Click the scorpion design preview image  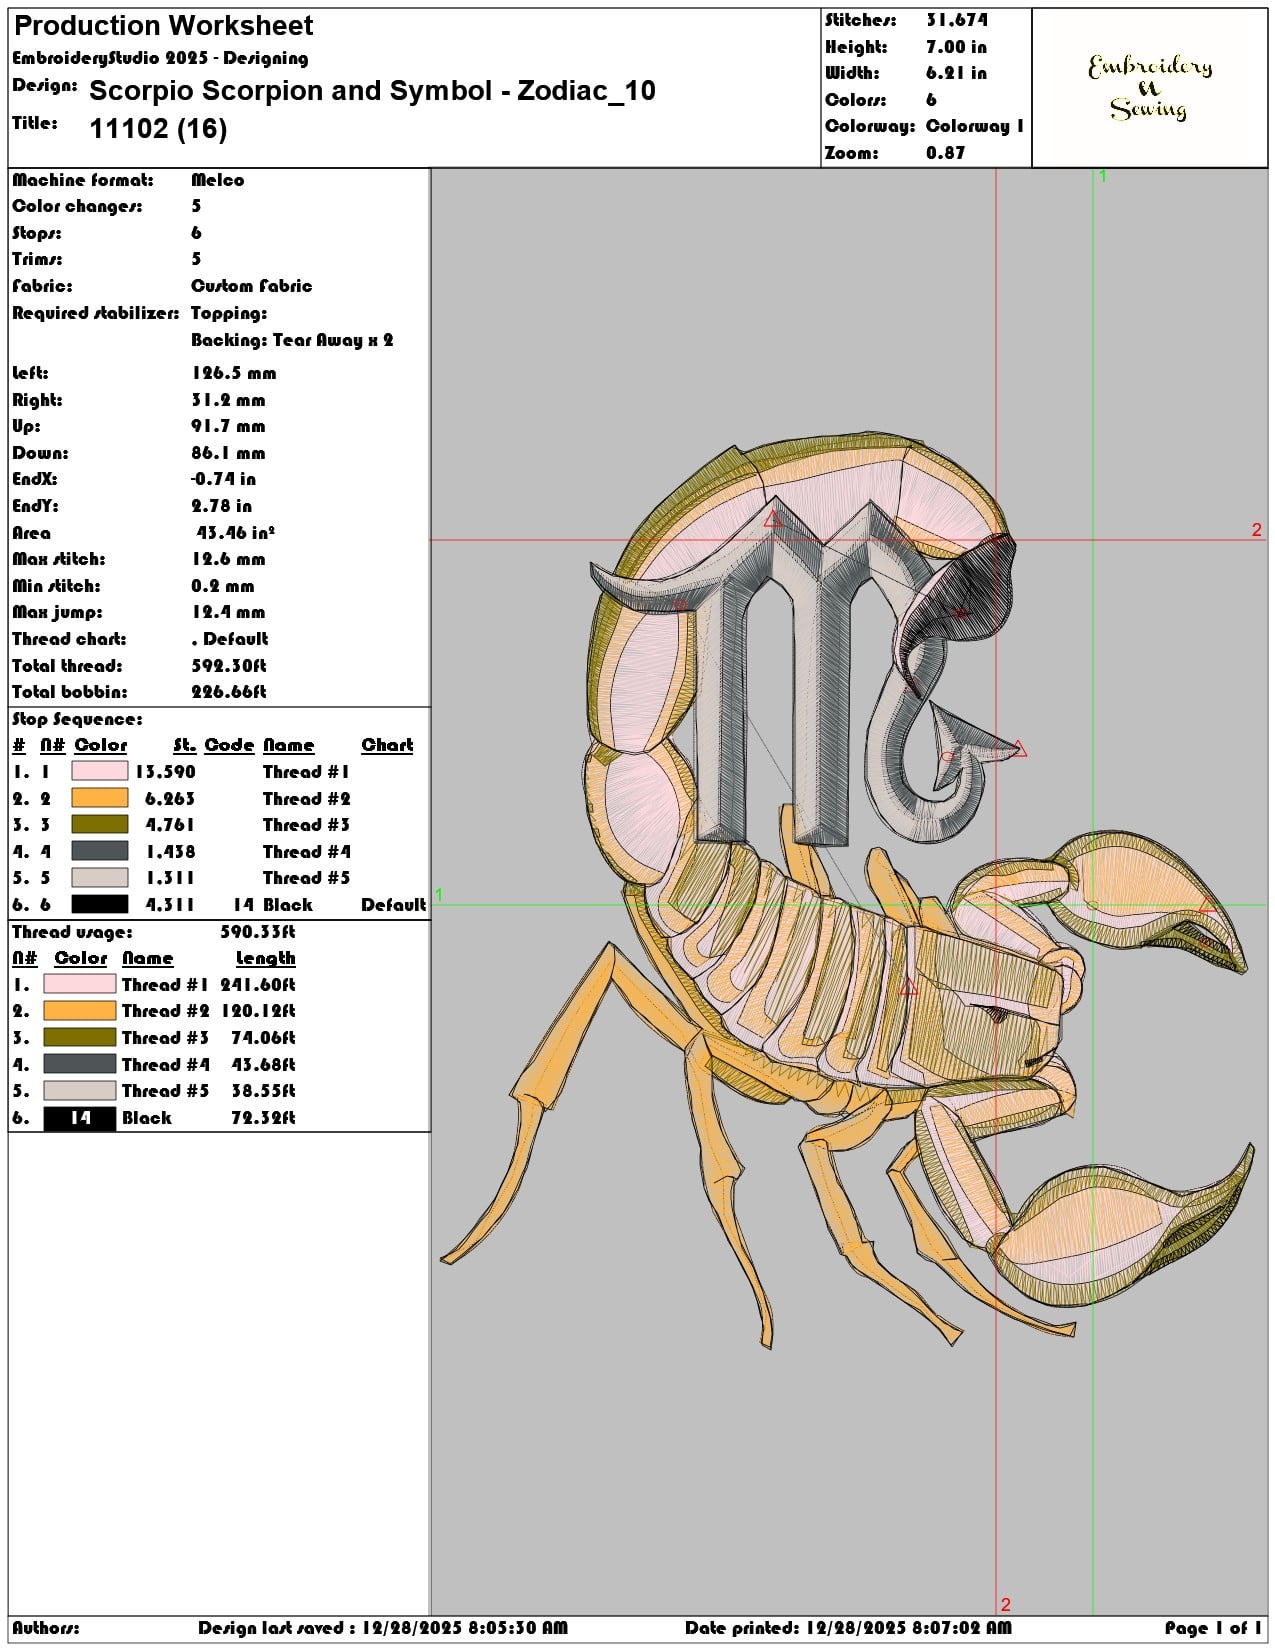click(848, 890)
